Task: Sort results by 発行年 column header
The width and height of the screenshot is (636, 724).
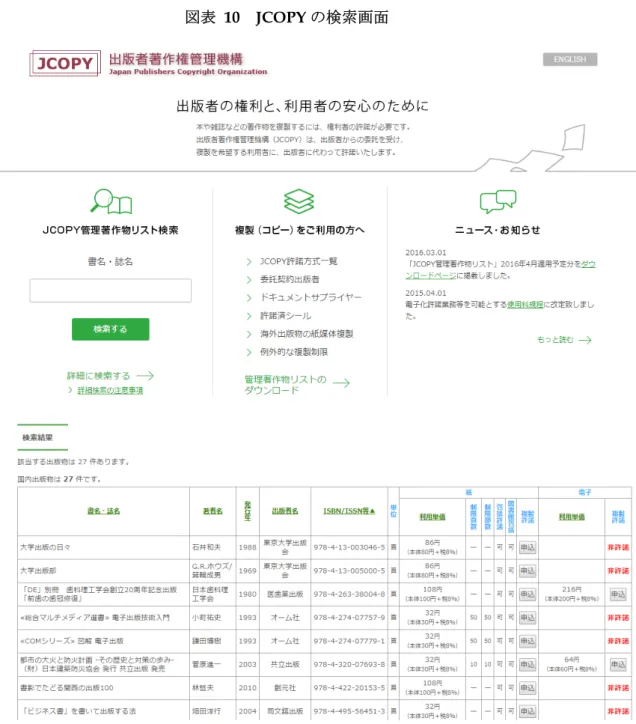Action: (248, 511)
